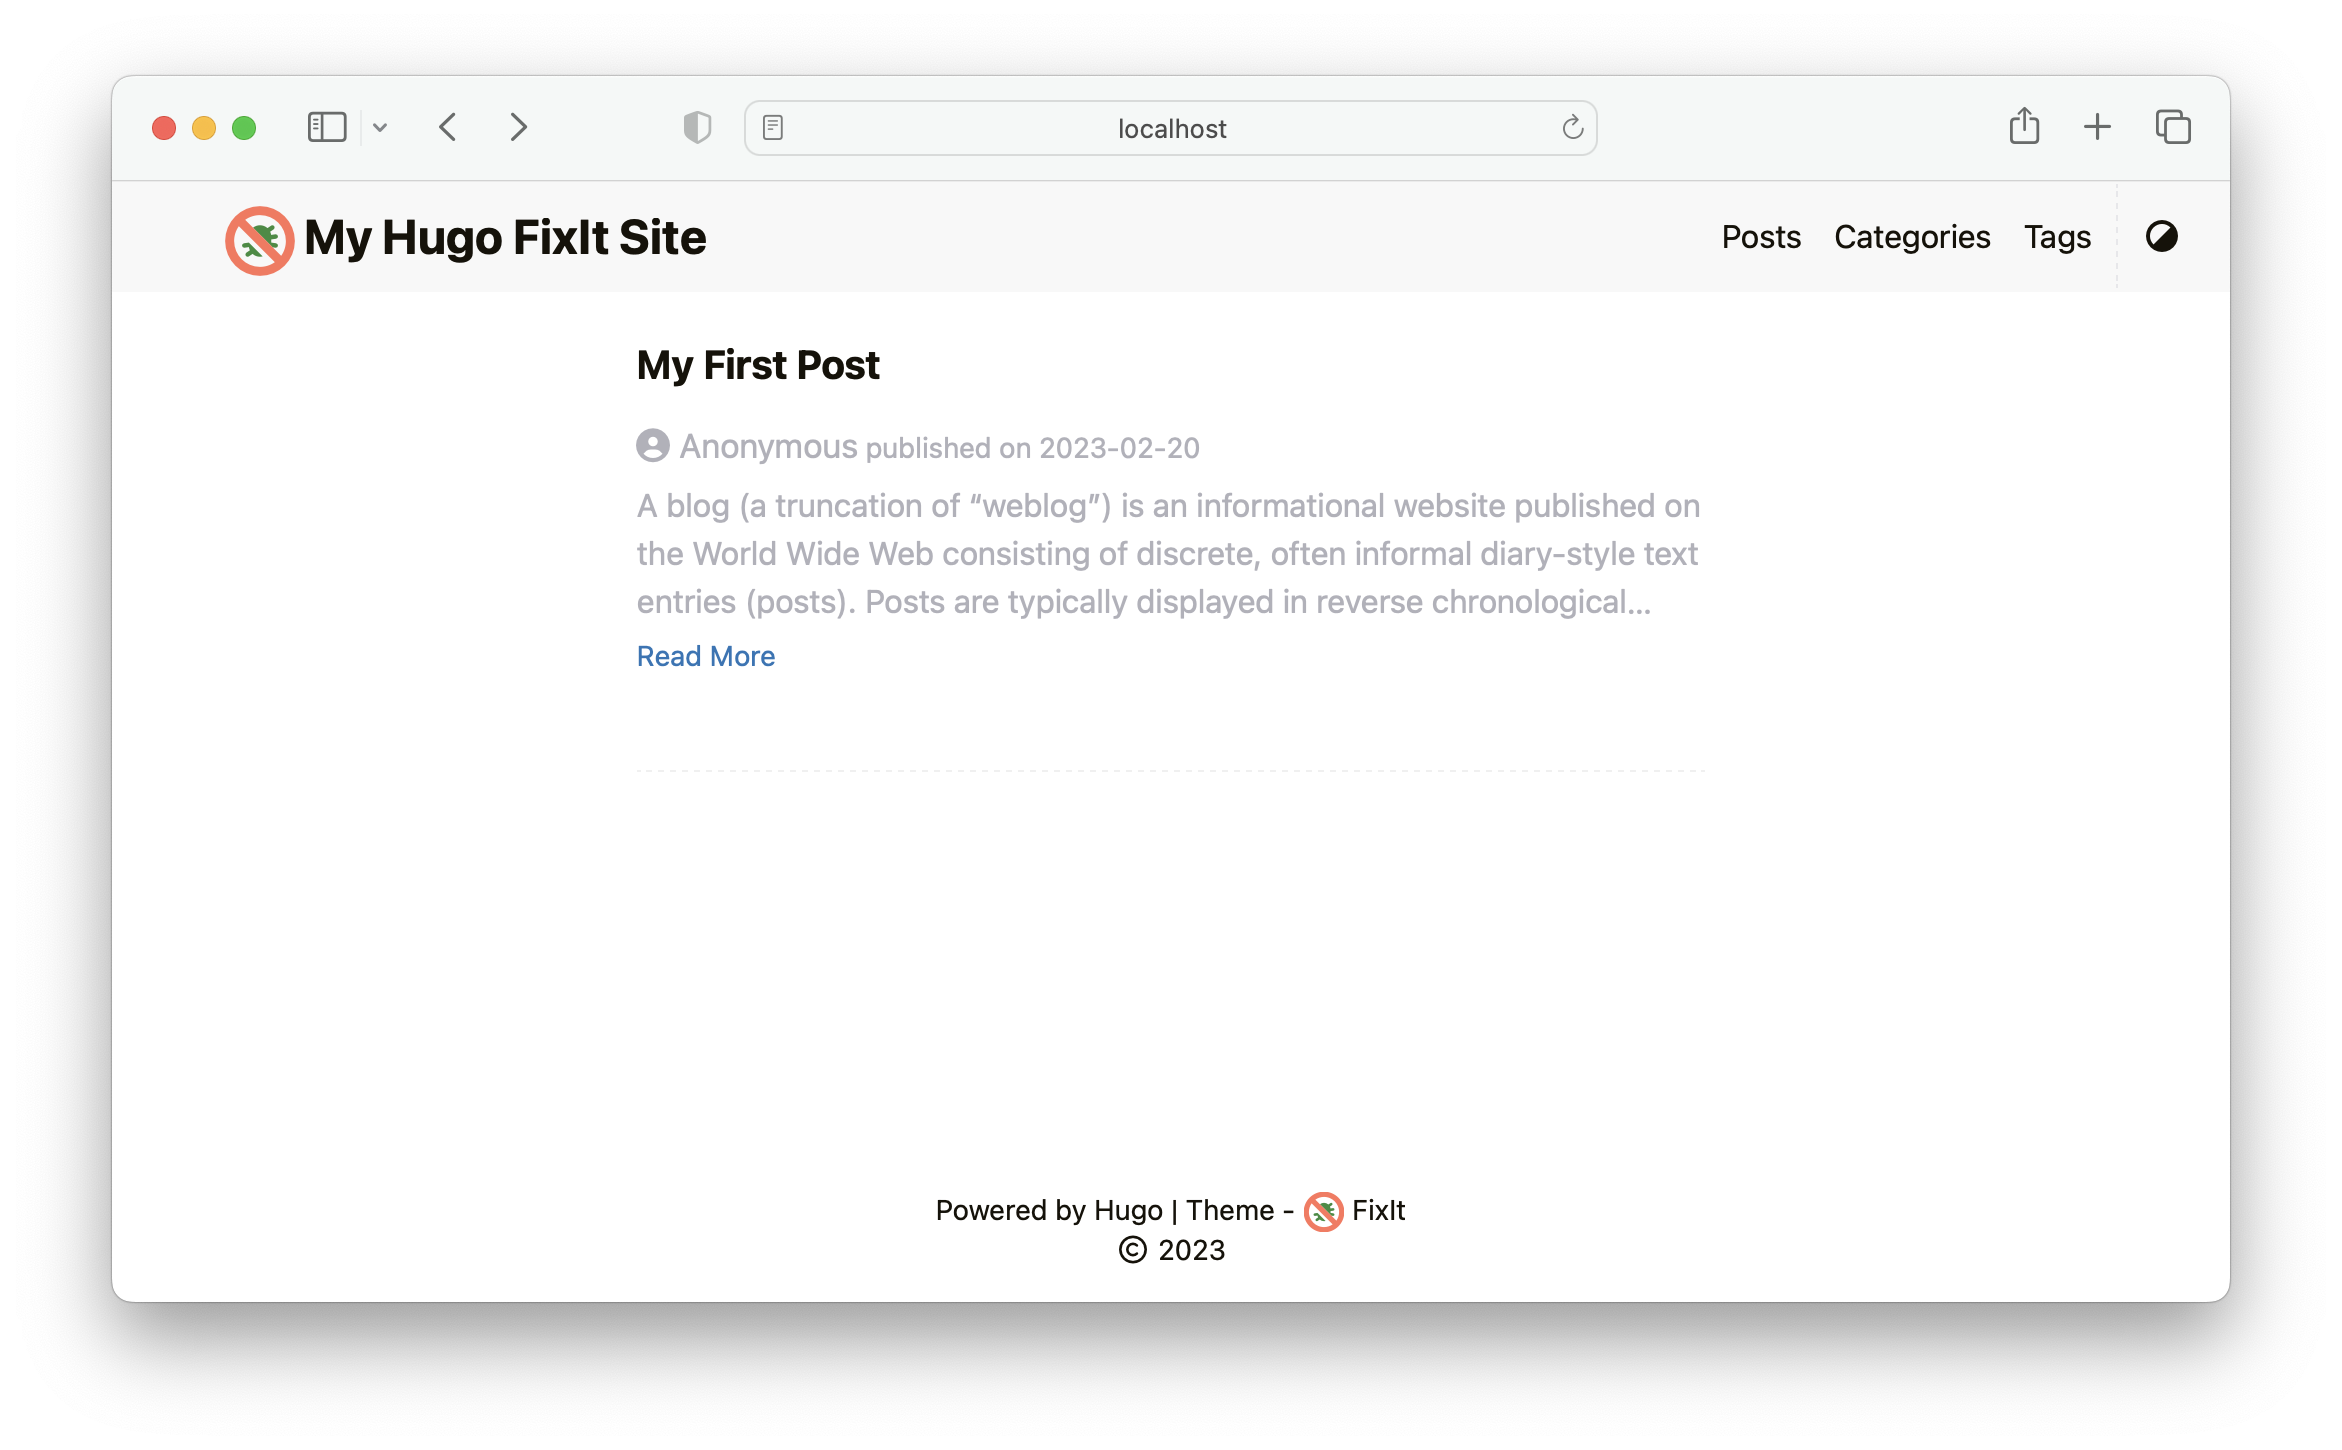Minimize the window with the yellow button
Screen dimensions: 2342x1450
pyautogui.click(x=204, y=128)
